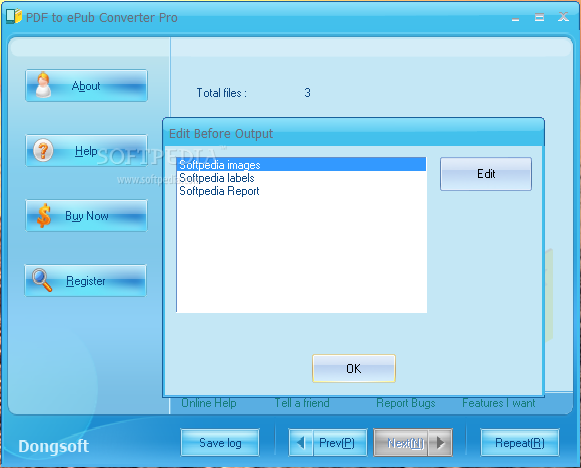Open the Online Help link

pos(209,403)
